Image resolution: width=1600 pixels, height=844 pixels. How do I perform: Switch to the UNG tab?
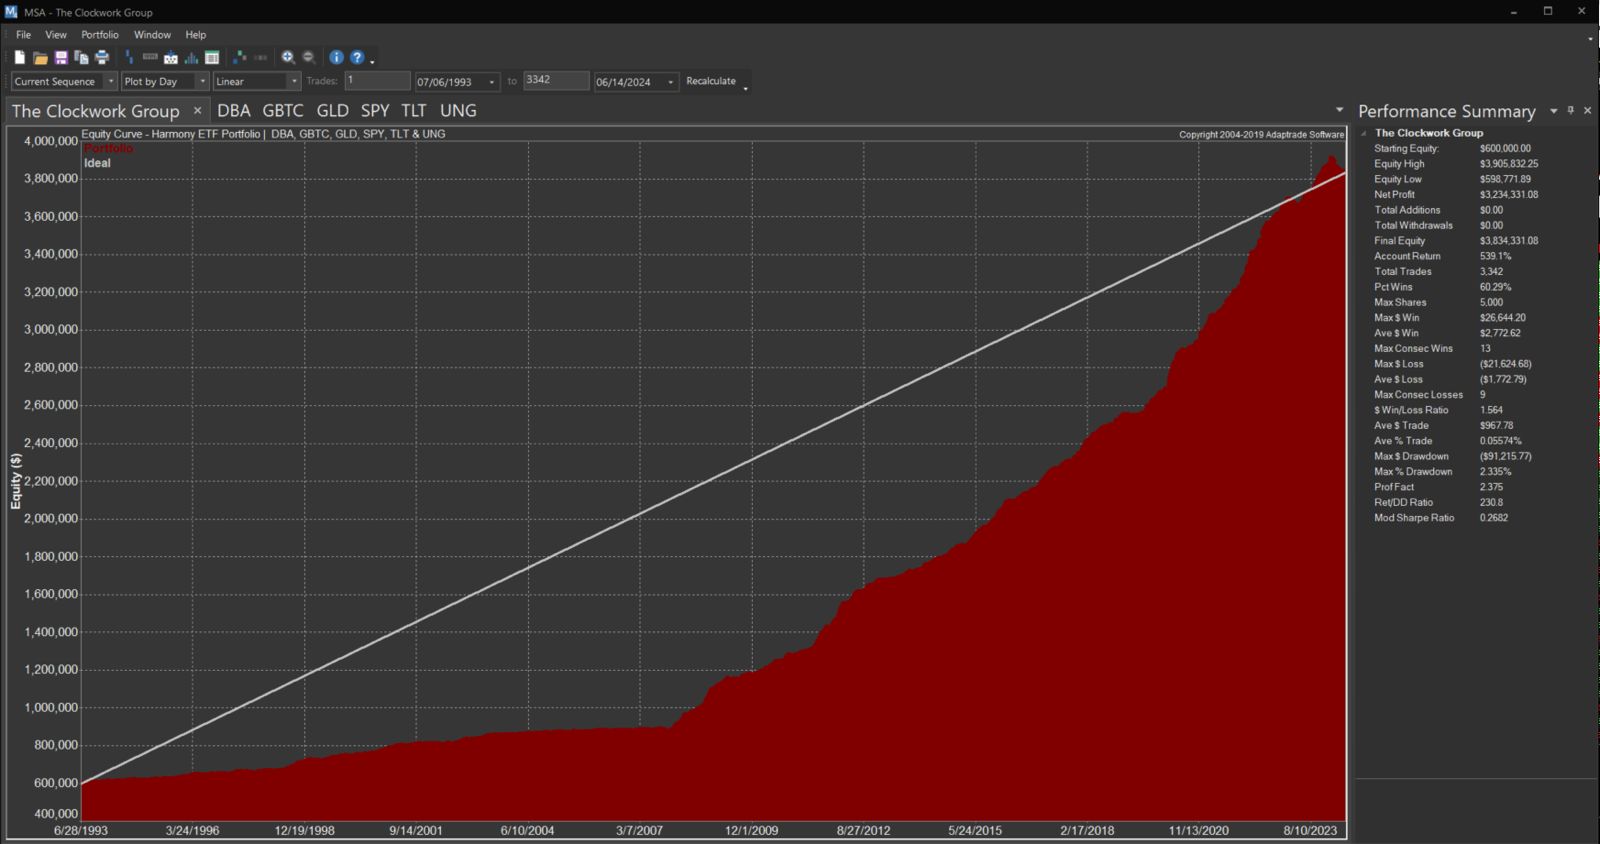click(x=458, y=111)
